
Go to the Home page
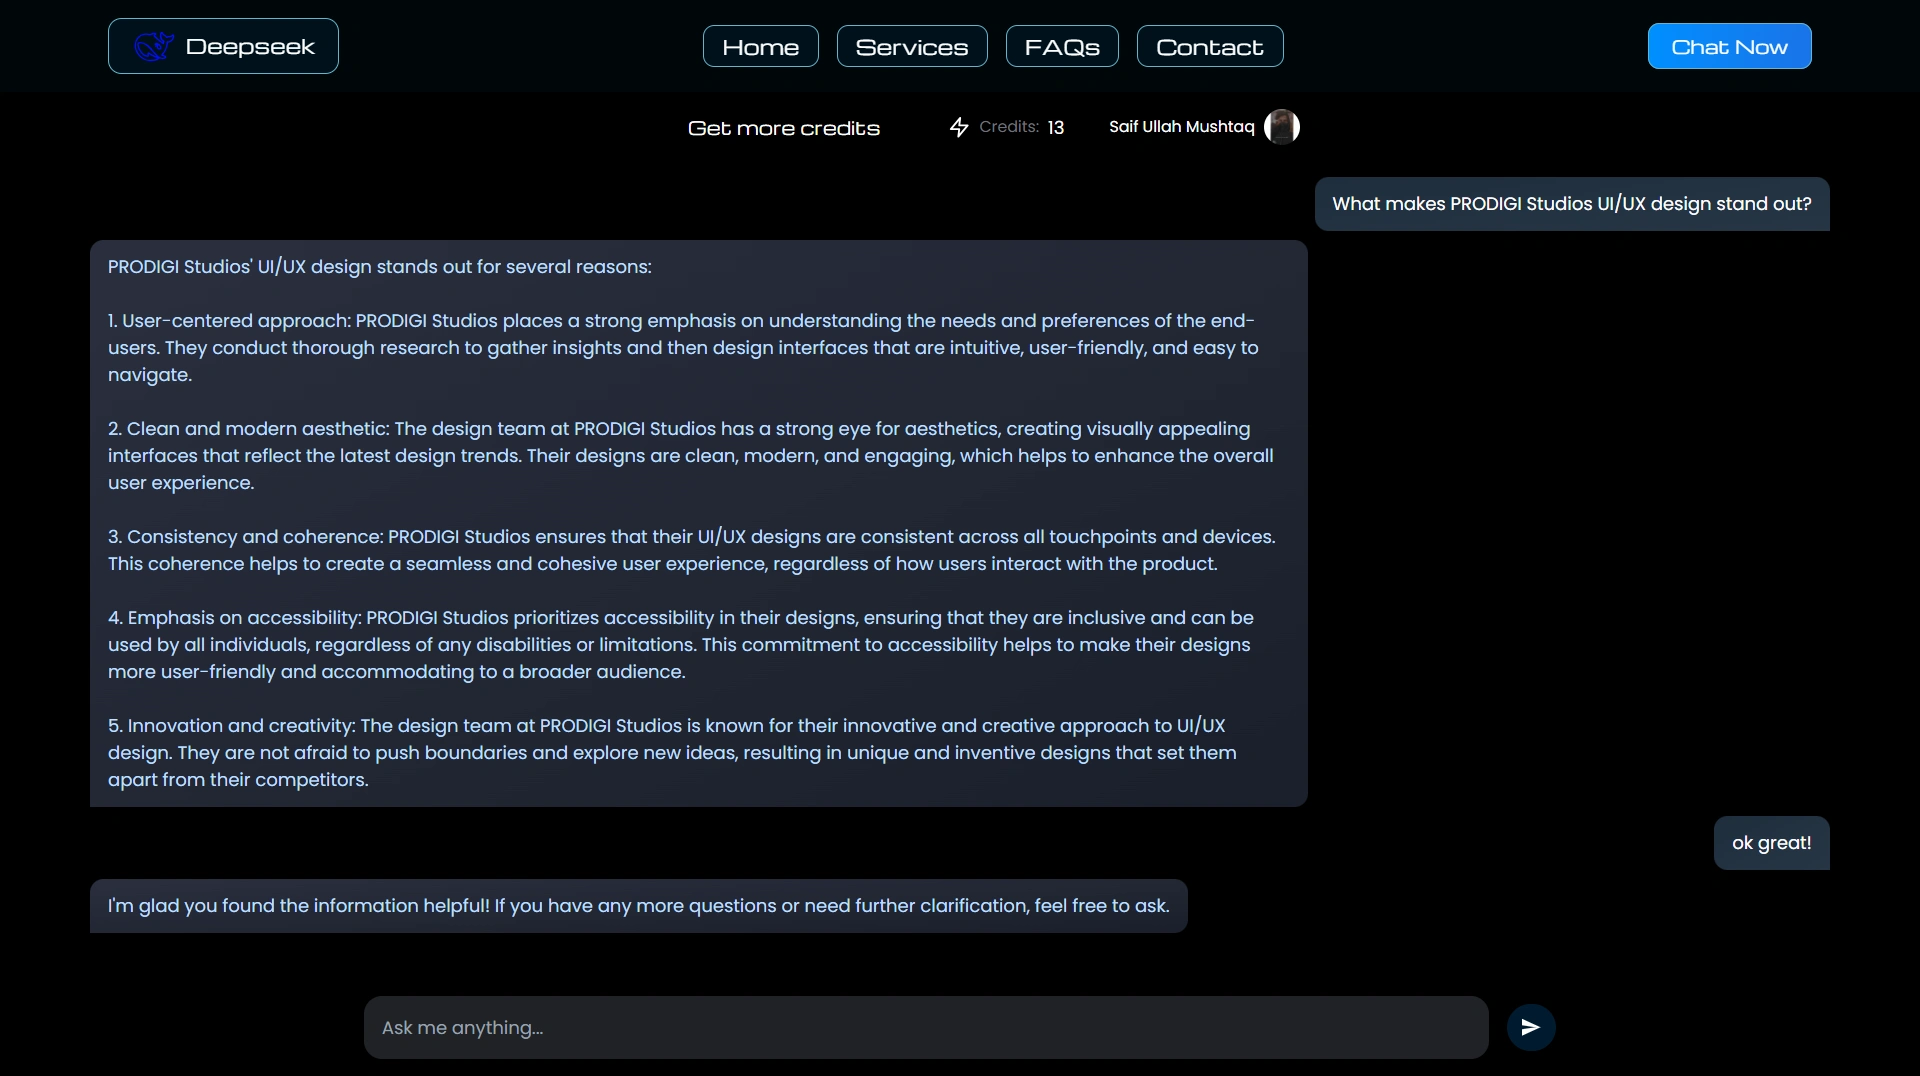pos(761,46)
